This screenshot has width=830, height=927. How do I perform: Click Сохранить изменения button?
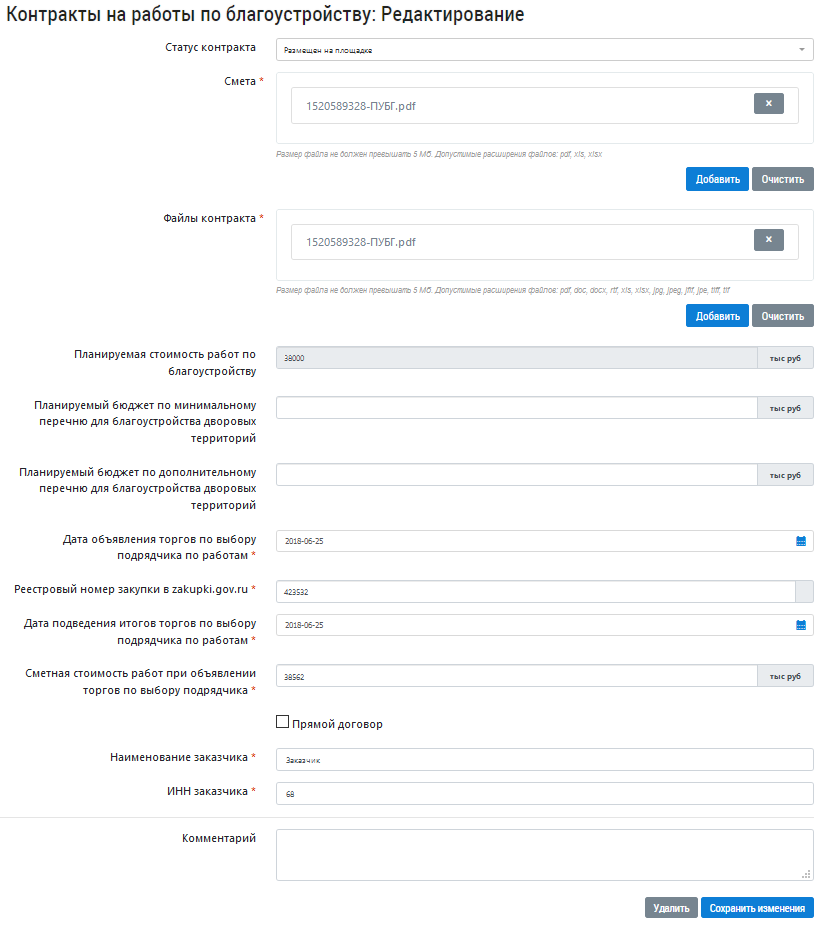pyautogui.click(x=757, y=908)
